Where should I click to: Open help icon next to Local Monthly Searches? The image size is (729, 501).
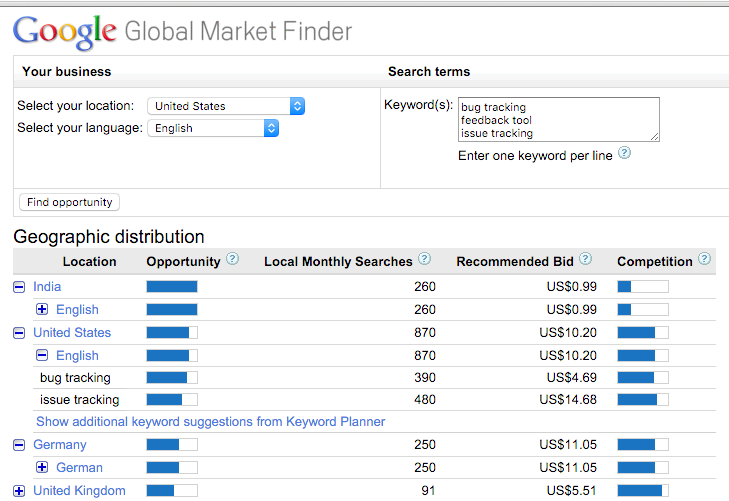coord(424,259)
